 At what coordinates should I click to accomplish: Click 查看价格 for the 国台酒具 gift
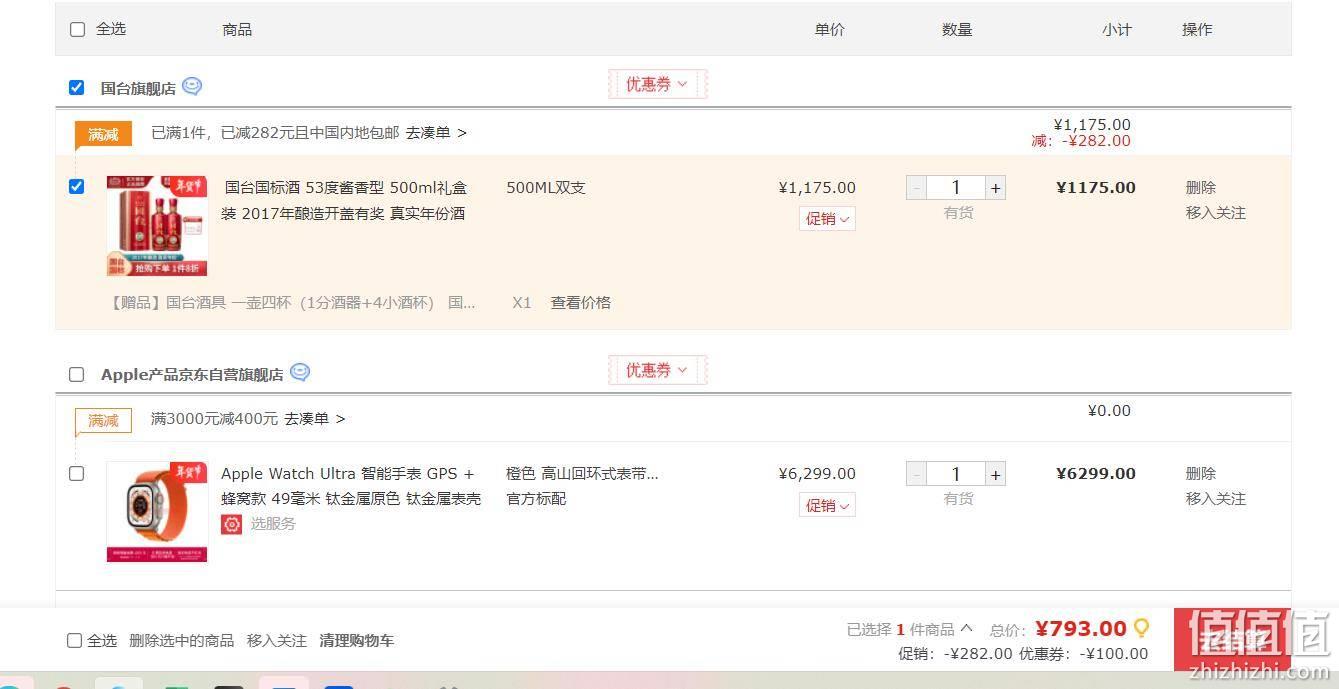581,302
